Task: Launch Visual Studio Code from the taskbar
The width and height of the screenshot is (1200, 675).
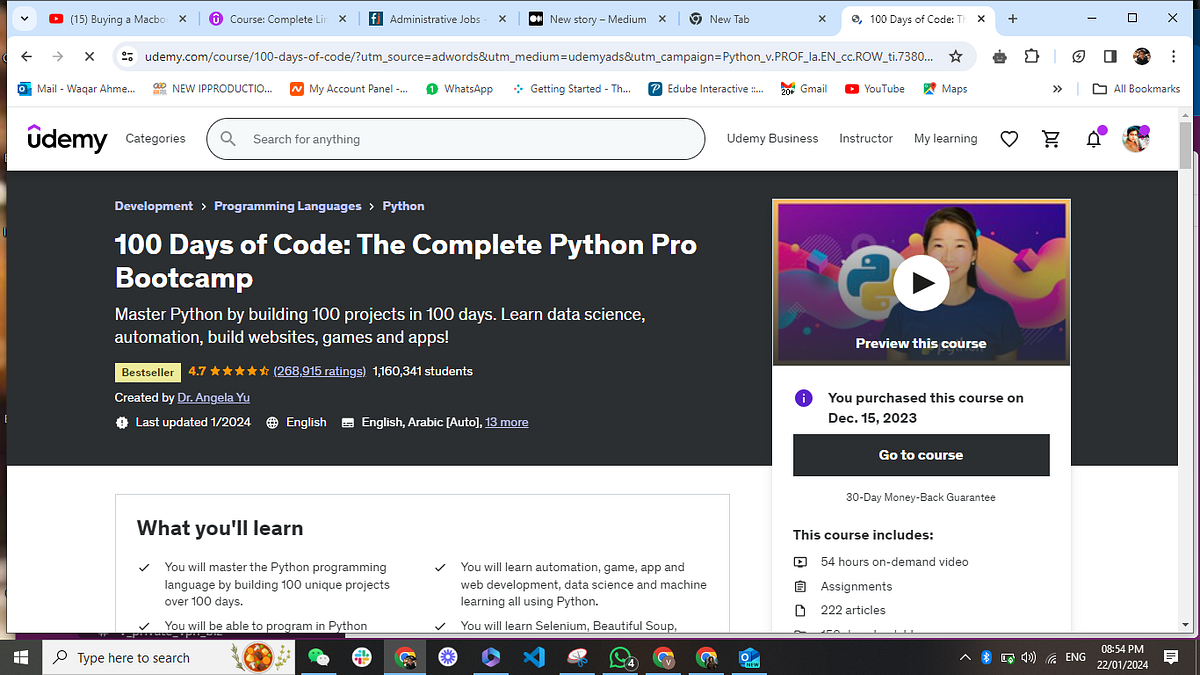Action: 534,657
